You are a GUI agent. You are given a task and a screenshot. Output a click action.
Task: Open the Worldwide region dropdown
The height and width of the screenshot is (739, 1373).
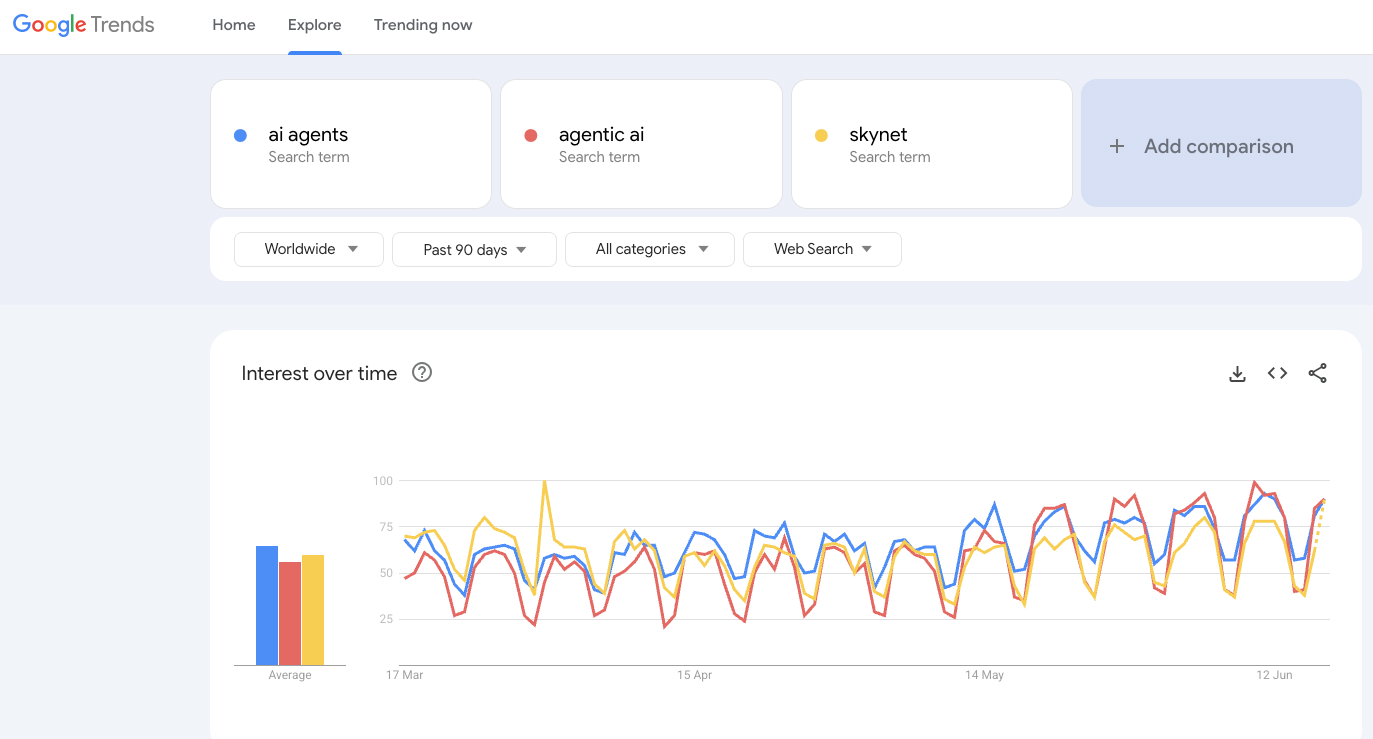click(309, 249)
